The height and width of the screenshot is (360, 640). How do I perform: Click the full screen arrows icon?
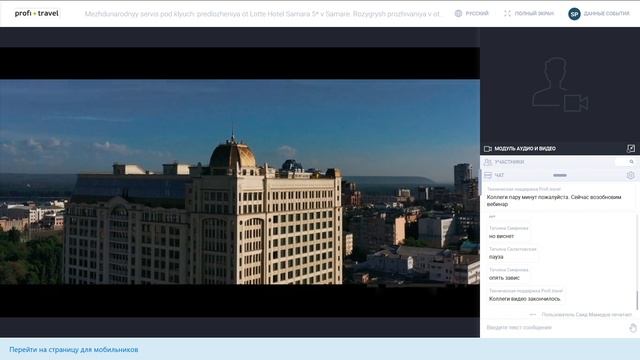(507, 13)
